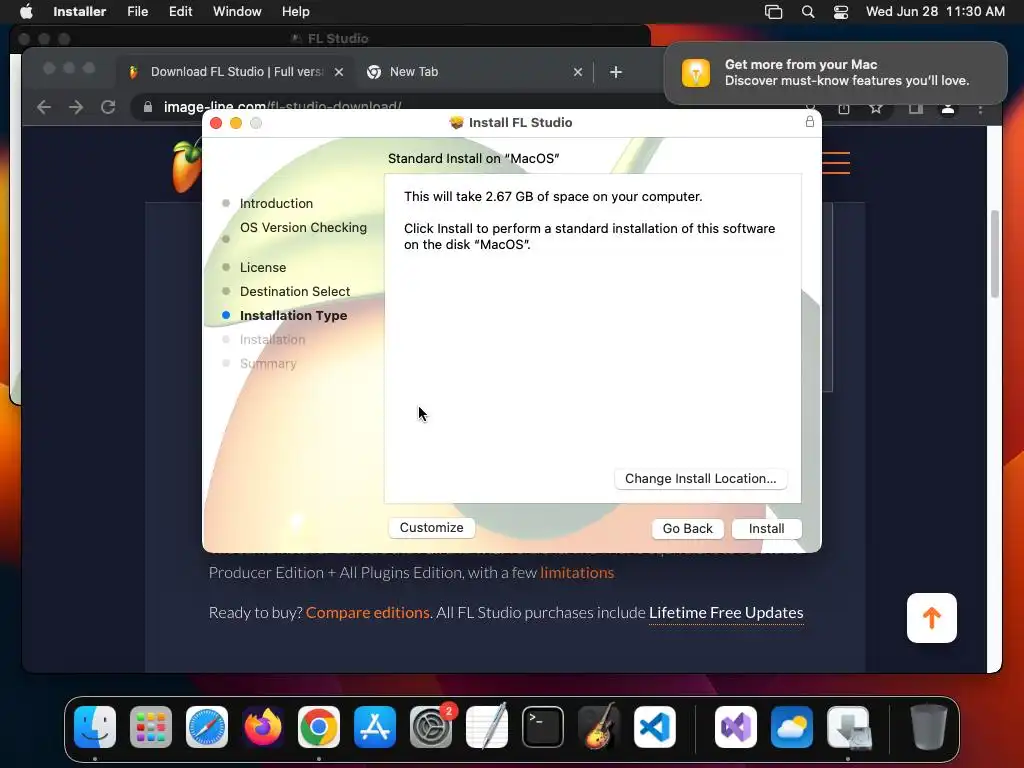This screenshot has width=1024, height=768.
Task: Select the License step
Action: pyautogui.click(x=263, y=267)
